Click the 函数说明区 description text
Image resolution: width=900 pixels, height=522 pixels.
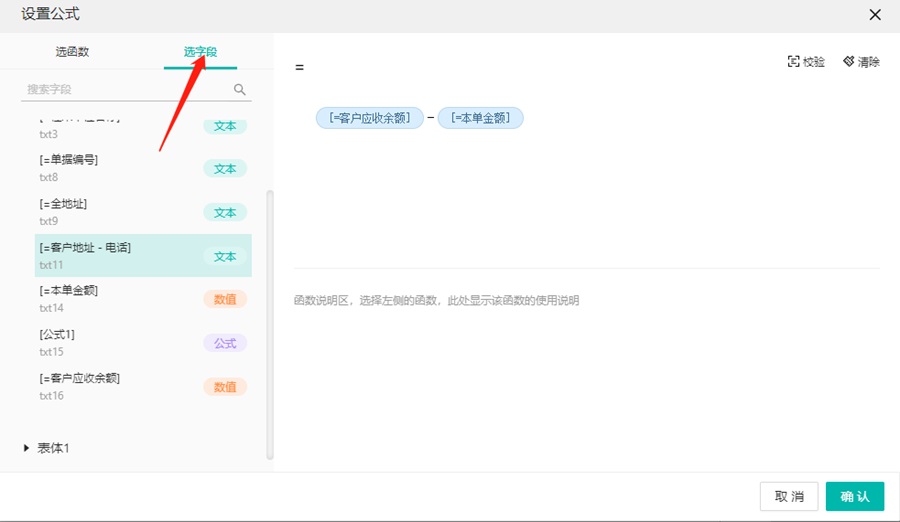(x=436, y=300)
